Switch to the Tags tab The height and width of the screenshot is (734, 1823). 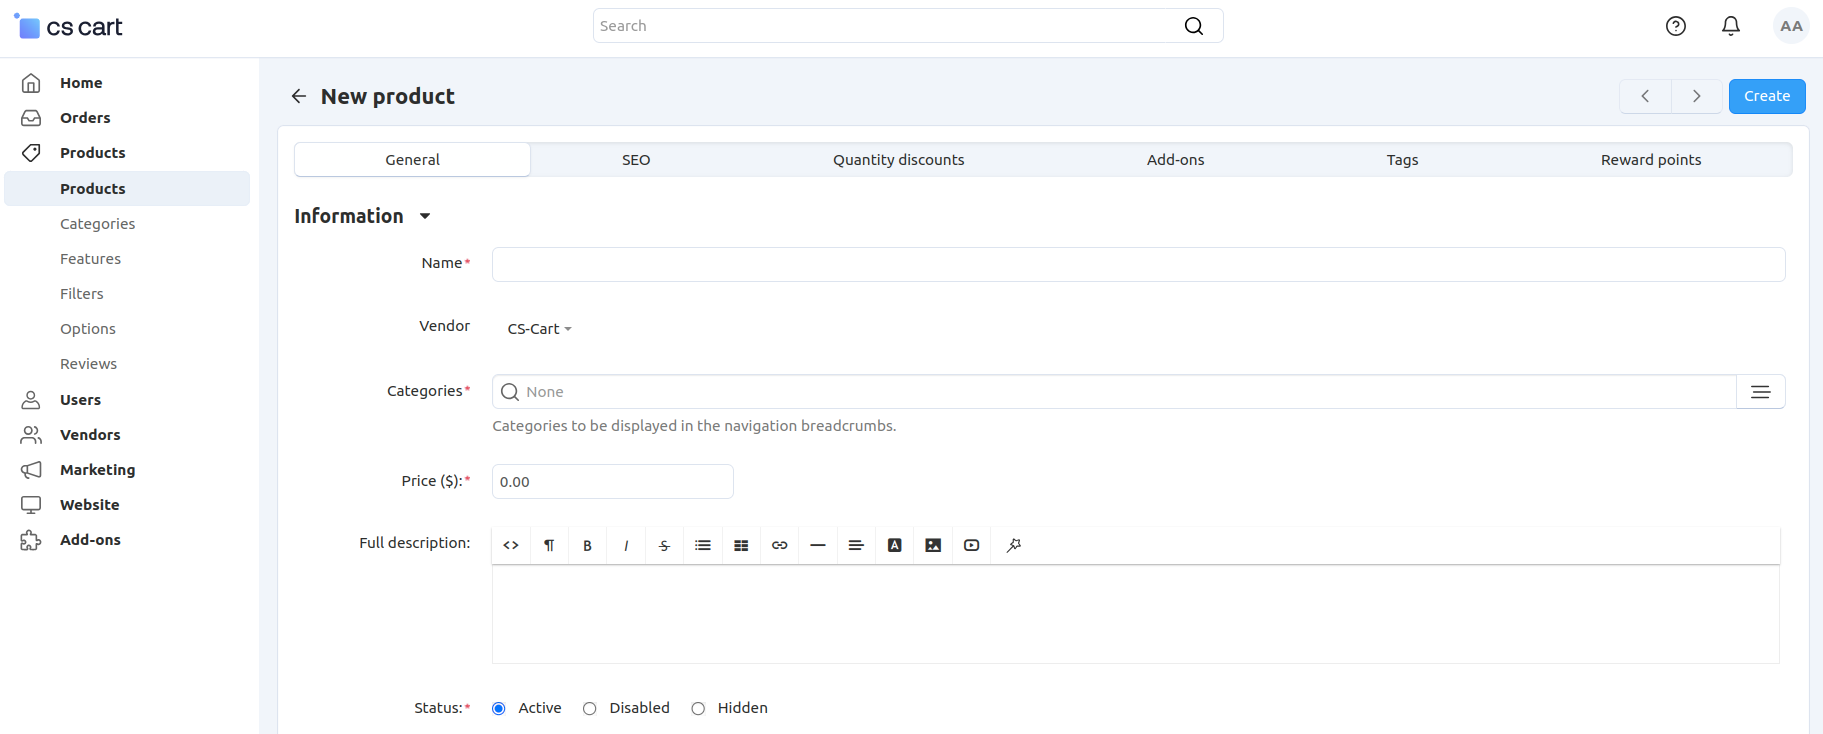click(x=1402, y=160)
